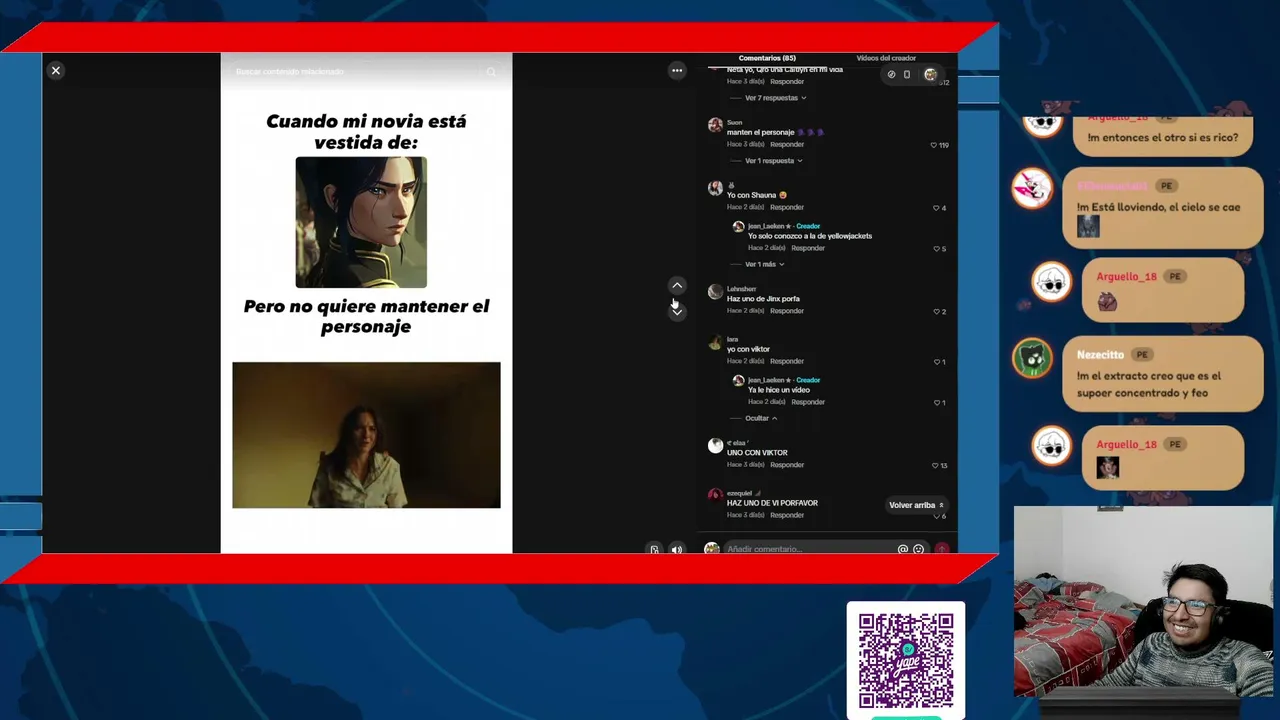
Task: Like the 'yo con viktor' comment
Action: [939, 362]
